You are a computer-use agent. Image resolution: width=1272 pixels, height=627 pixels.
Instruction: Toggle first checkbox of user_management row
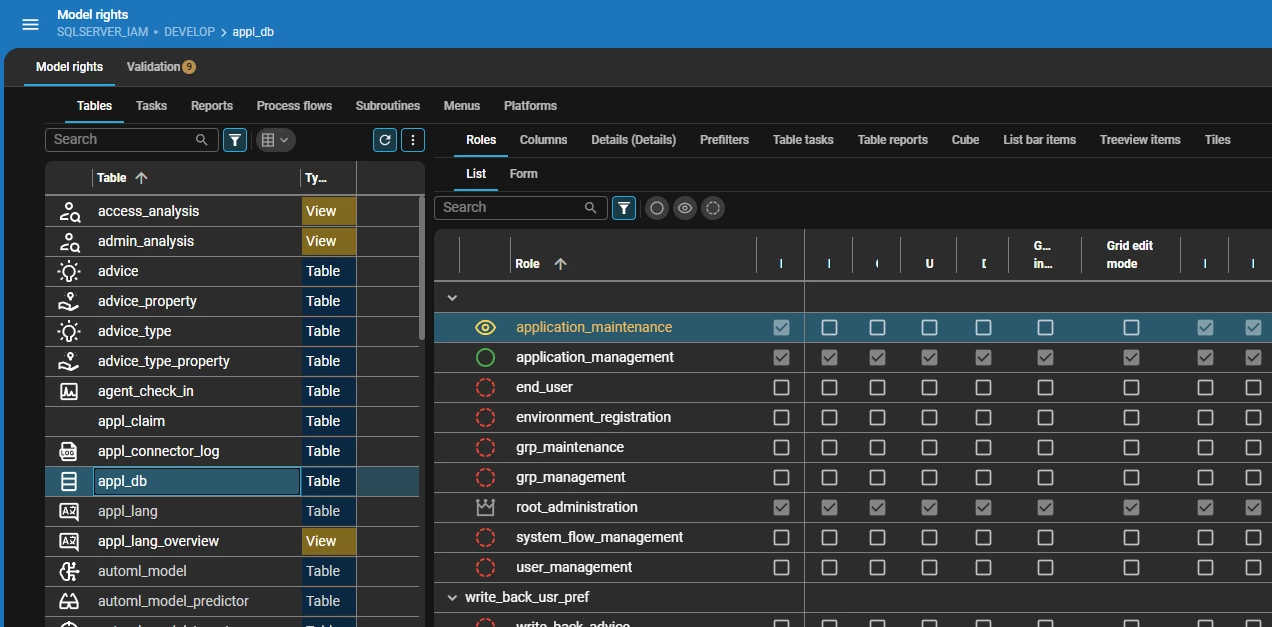[x=781, y=567]
